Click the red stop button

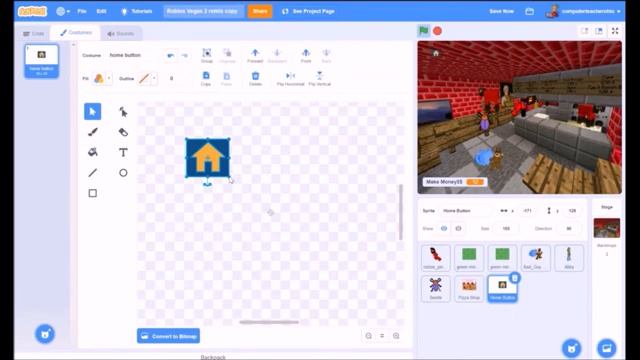point(438,31)
